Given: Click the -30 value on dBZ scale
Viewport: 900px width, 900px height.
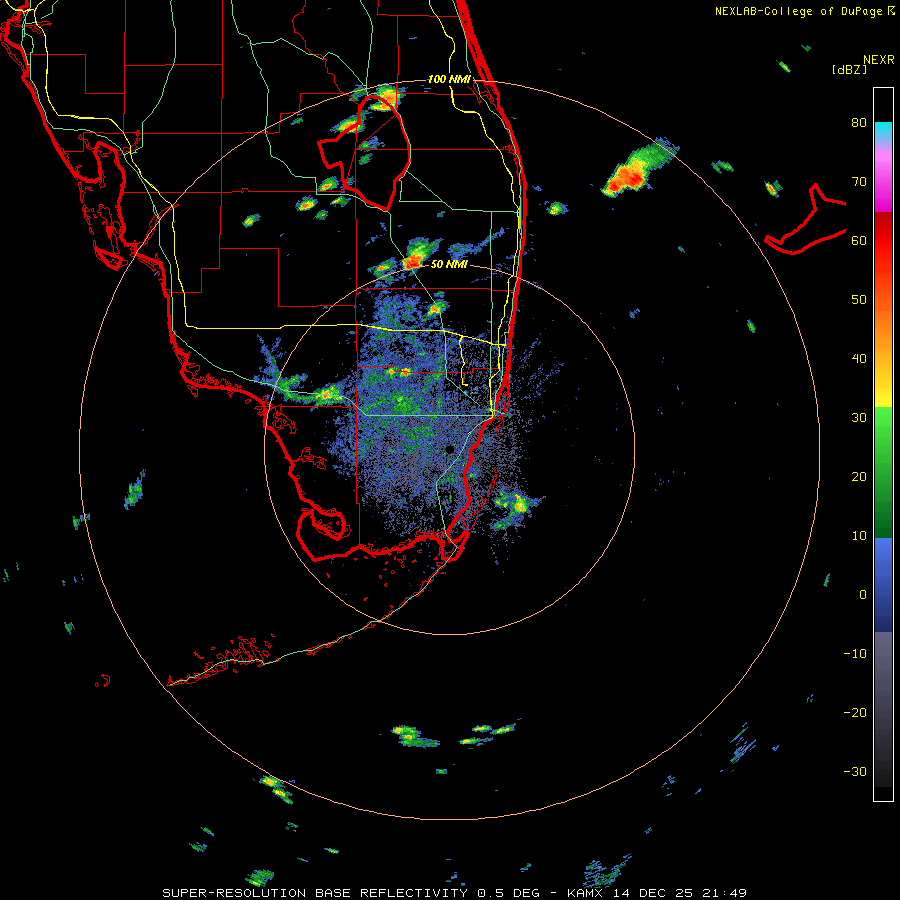Looking at the screenshot, I should coord(855,771).
